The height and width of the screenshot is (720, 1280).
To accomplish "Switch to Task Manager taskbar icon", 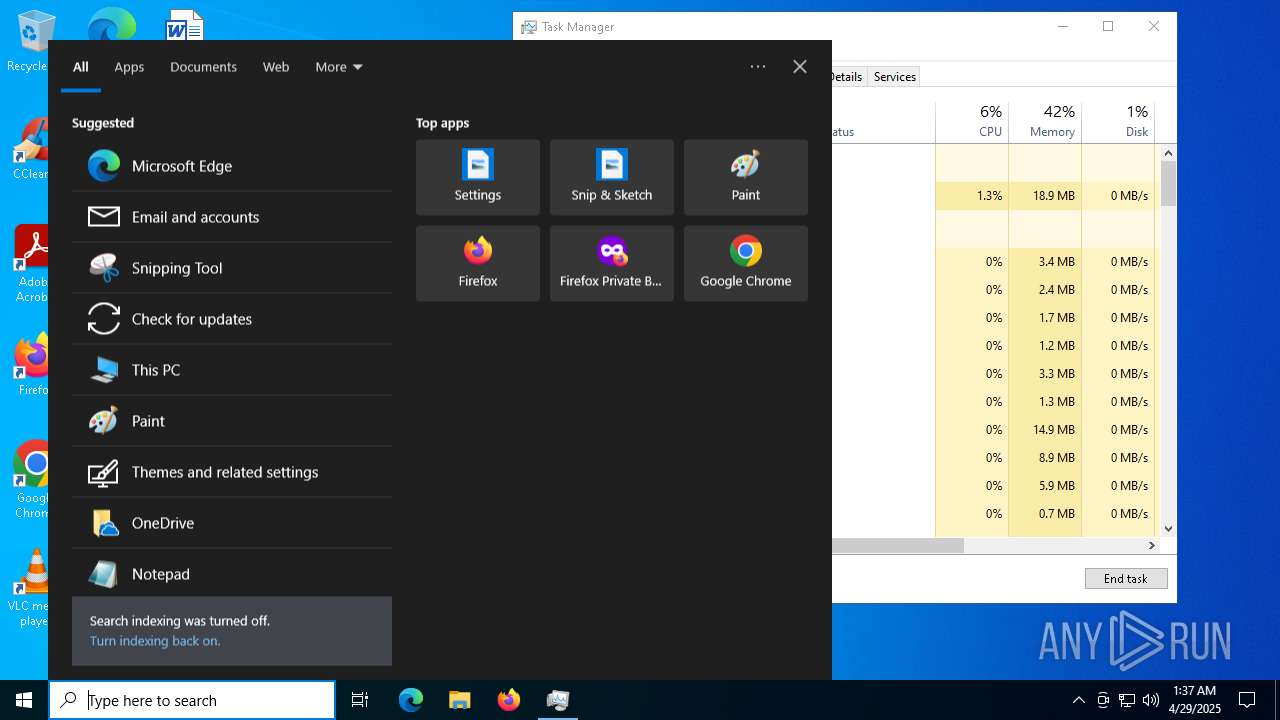I will tap(557, 700).
